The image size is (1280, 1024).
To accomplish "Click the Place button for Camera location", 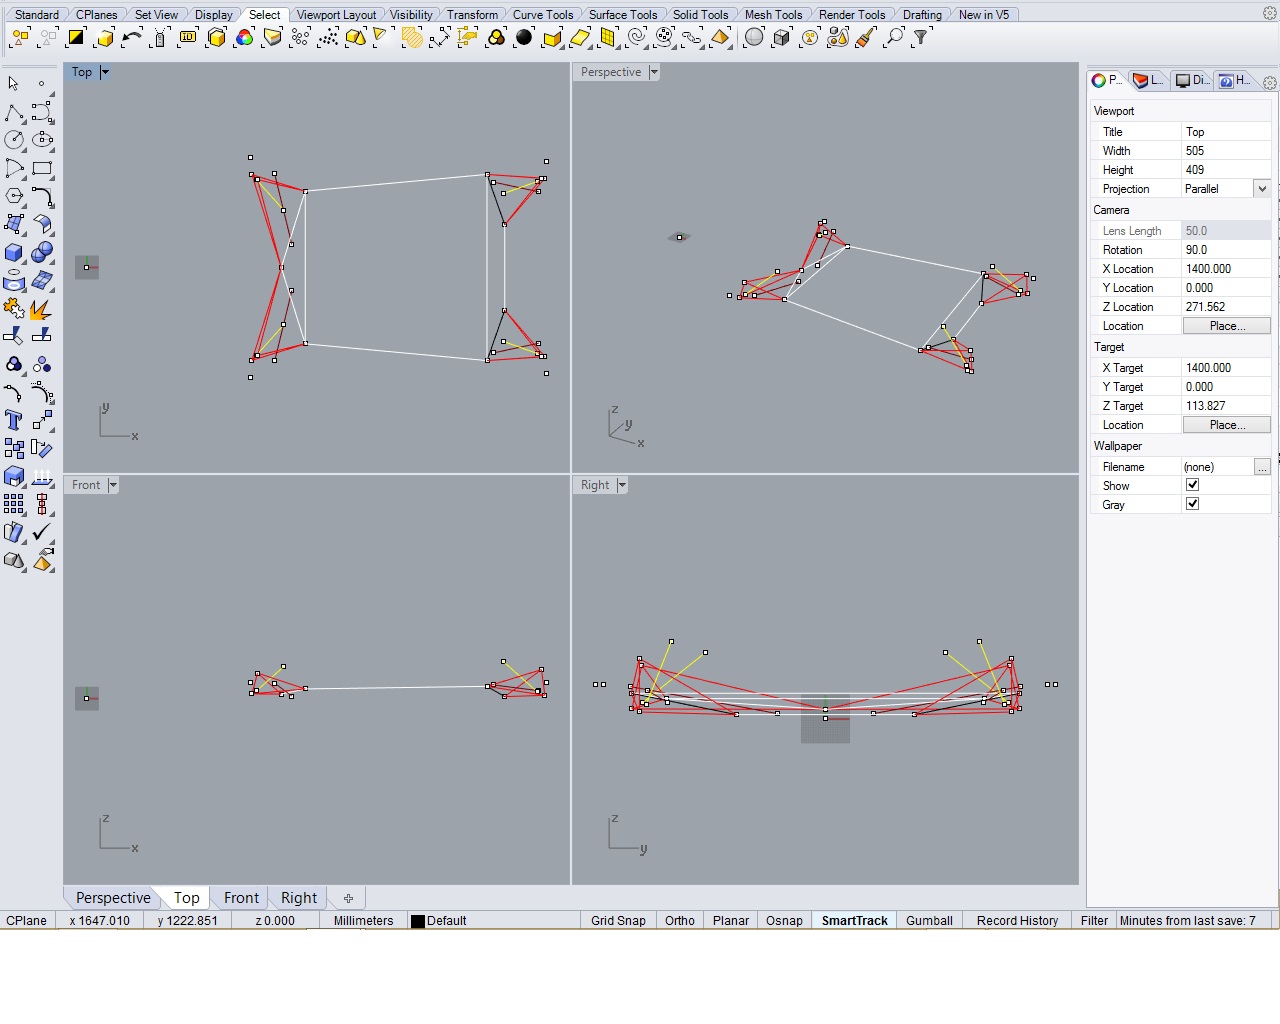I will tap(1226, 326).
